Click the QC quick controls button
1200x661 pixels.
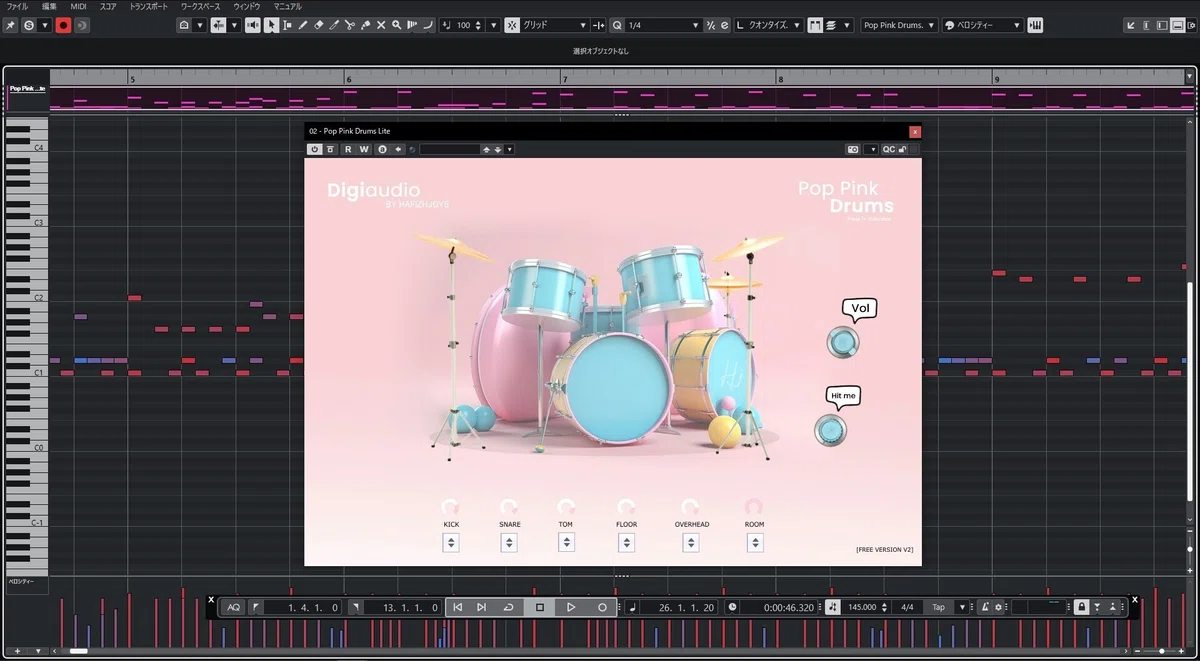coord(888,149)
